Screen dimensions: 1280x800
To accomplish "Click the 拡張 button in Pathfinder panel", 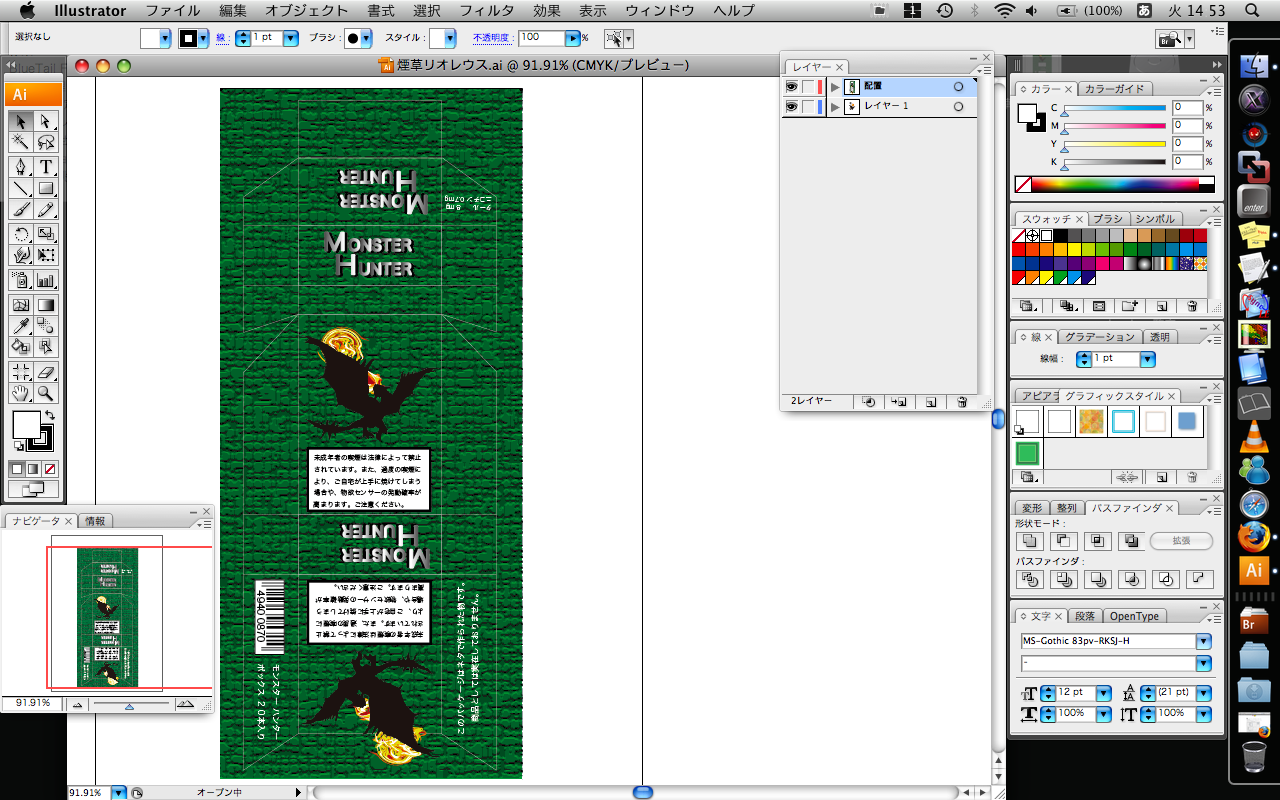I will pyautogui.click(x=1180, y=541).
